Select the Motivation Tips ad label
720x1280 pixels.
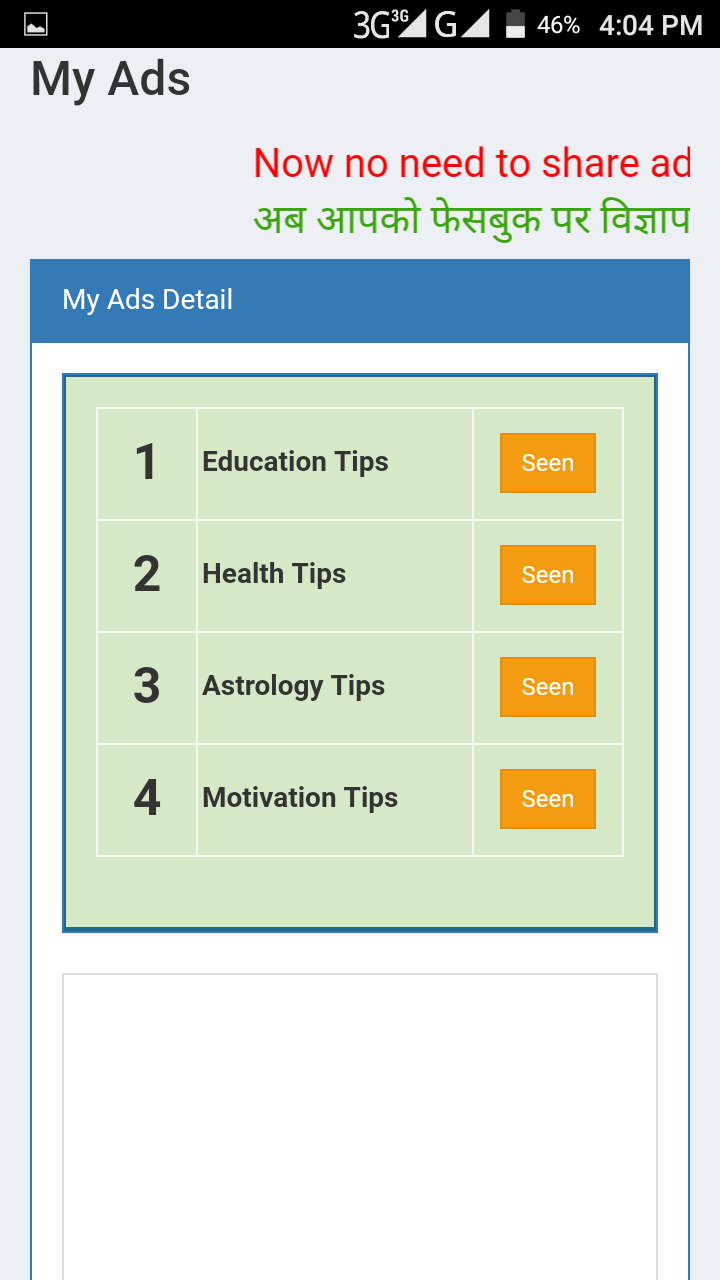point(300,798)
